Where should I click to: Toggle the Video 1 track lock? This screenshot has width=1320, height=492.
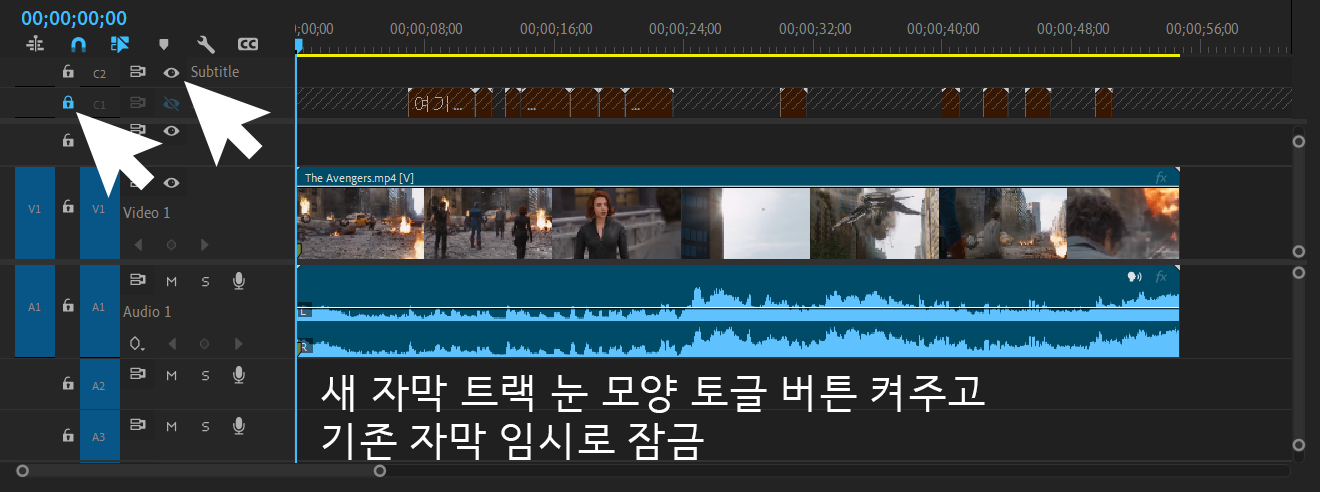point(68,207)
